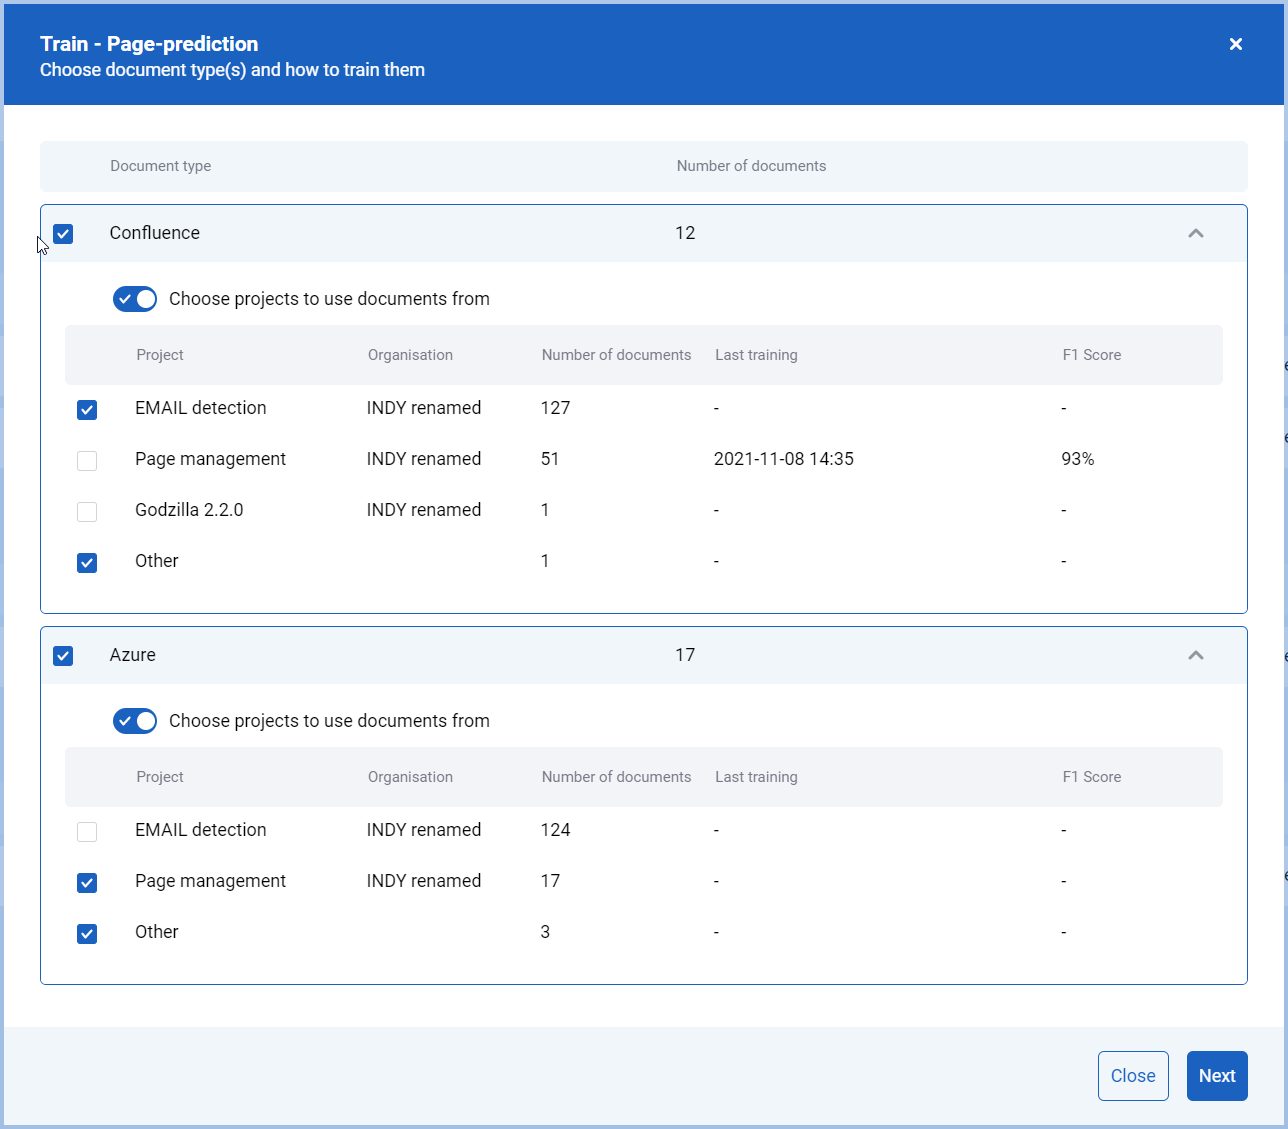Click Page management name under Confluence

click(210, 459)
